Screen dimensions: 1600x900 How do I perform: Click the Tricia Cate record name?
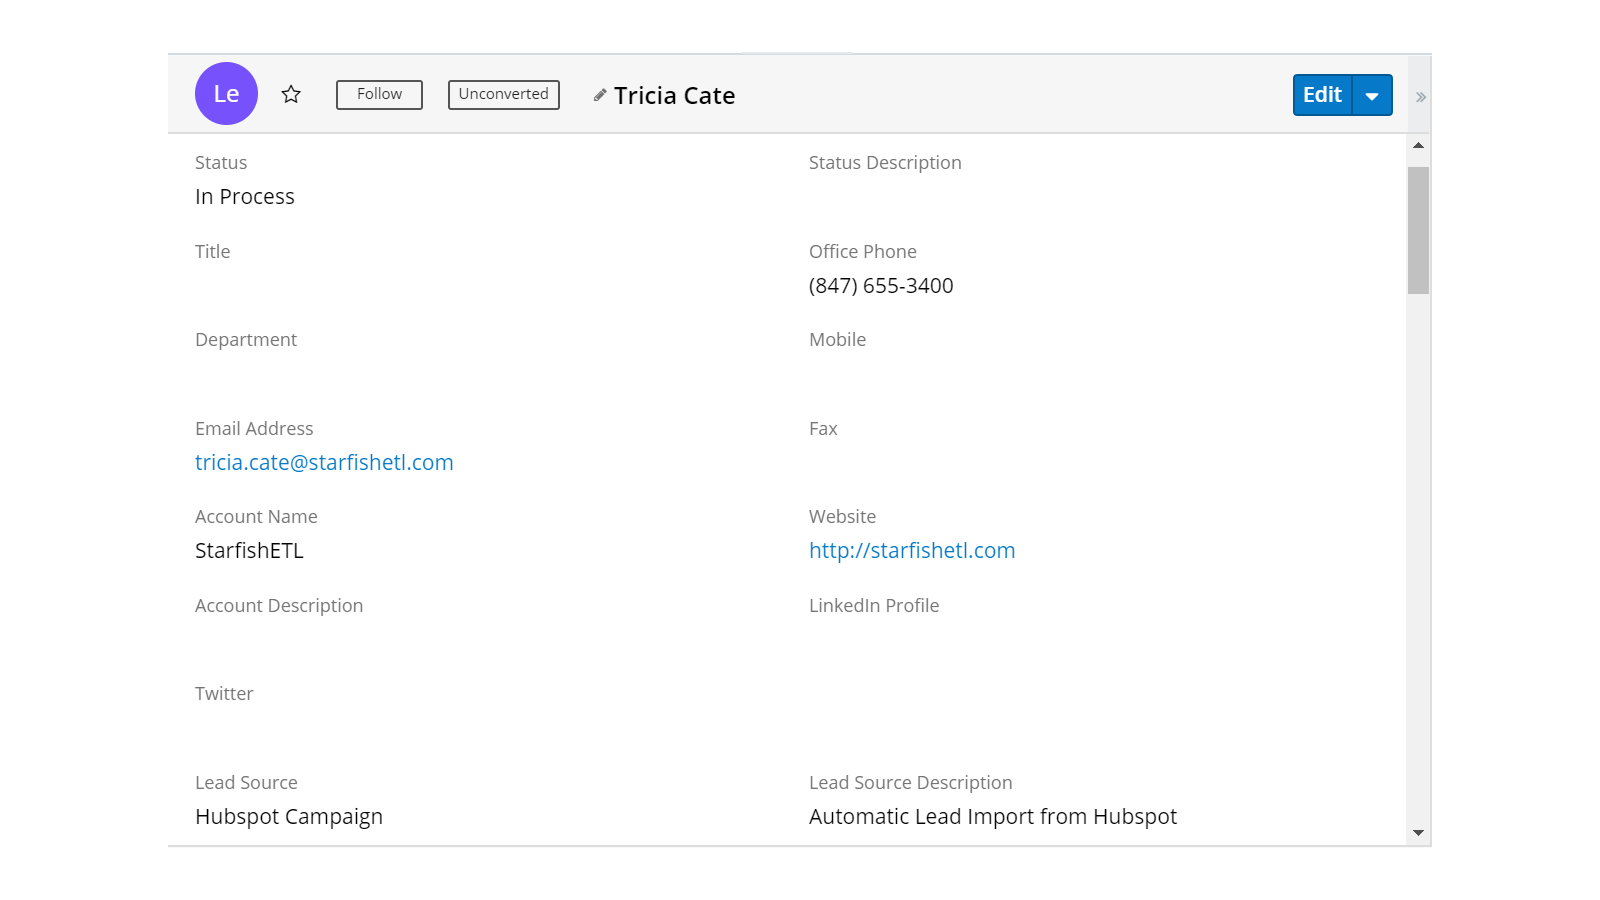(x=674, y=96)
